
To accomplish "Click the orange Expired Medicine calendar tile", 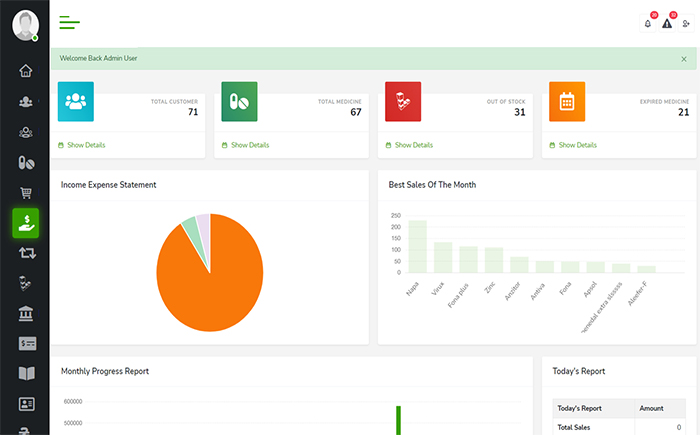I will point(567,101).
